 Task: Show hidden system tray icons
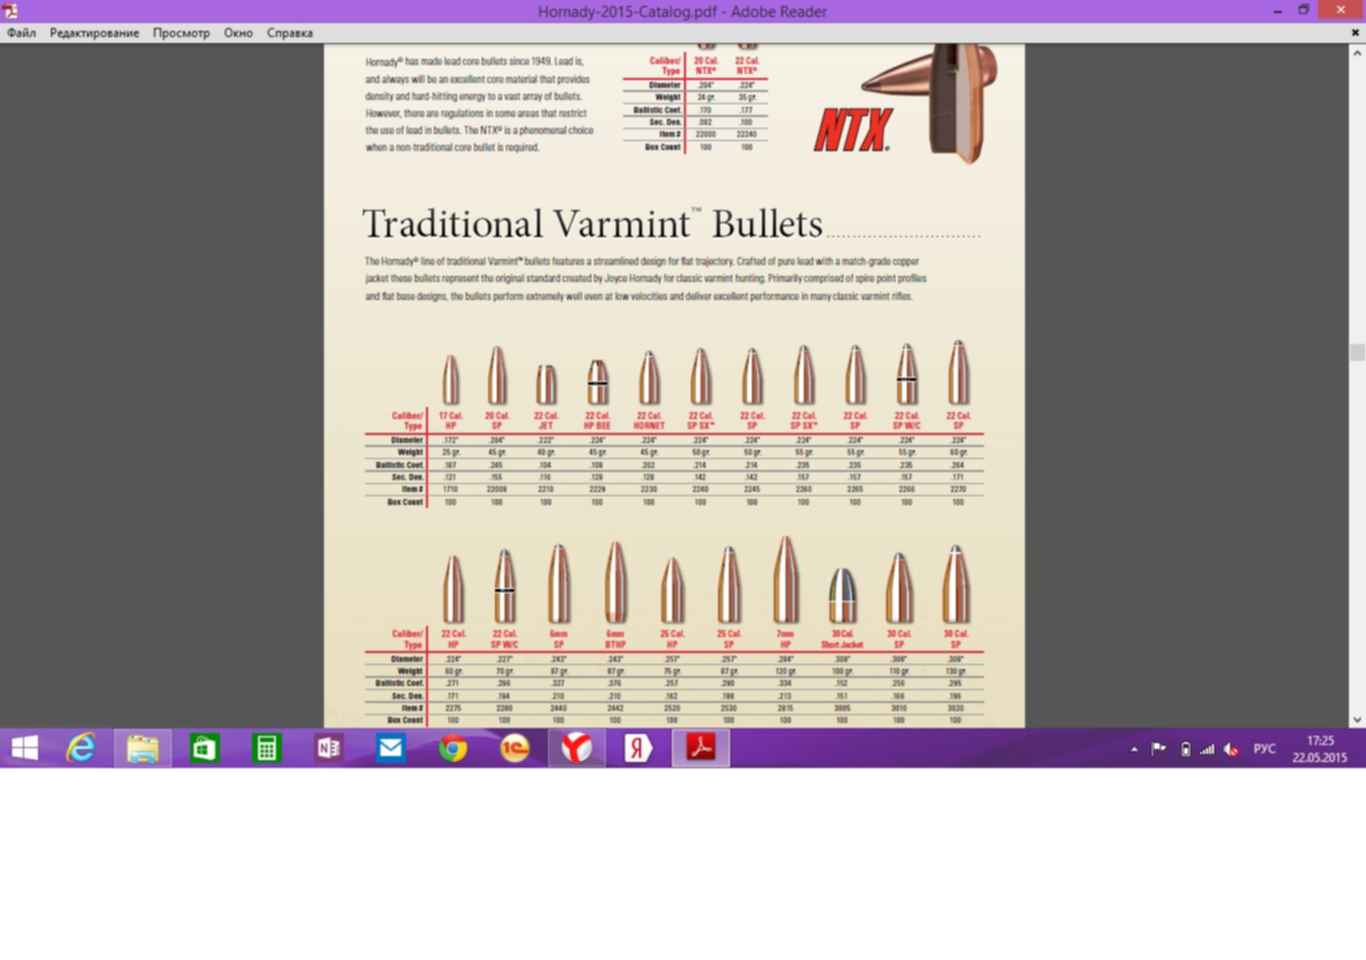click(x=1134, y=749)
